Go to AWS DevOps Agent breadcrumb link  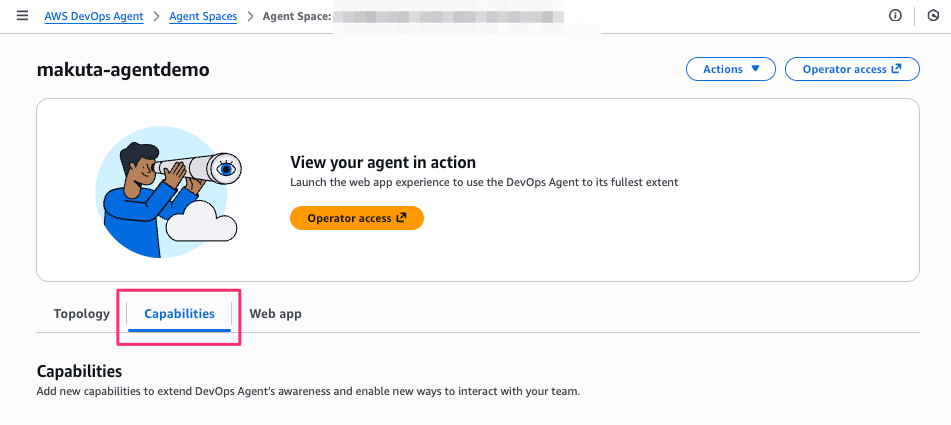(x=94, y=17)
